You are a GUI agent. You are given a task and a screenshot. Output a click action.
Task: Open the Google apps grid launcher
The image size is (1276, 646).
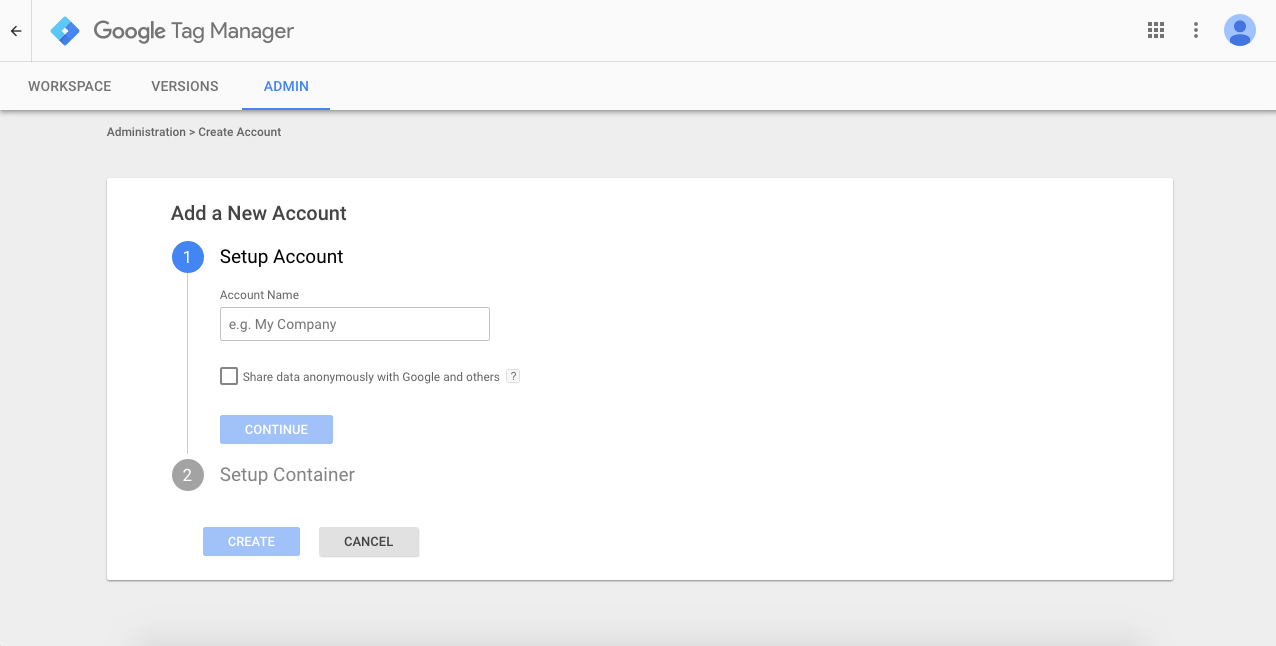tap(1156, 30)
